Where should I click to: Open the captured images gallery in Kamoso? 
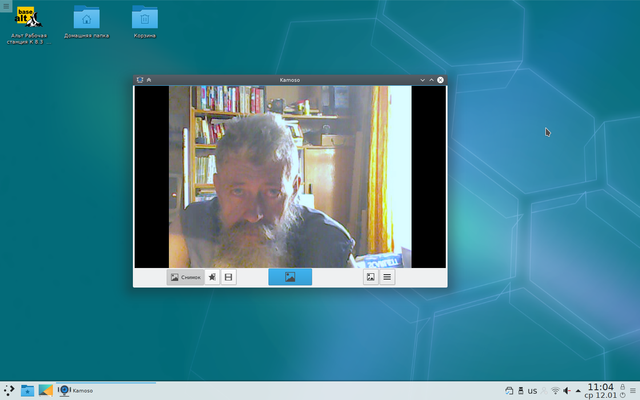pyautogui.click(x=371, y=277)
